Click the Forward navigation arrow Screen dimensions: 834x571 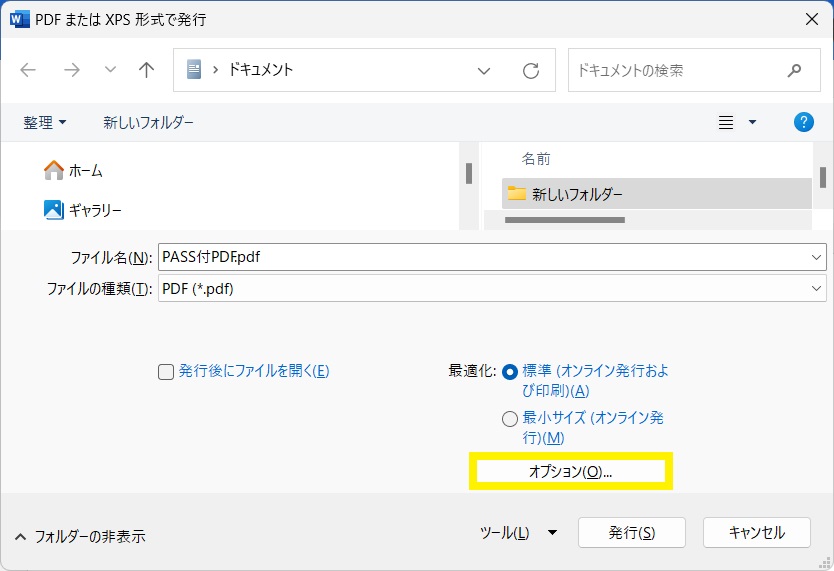click(x=72, y=70)
